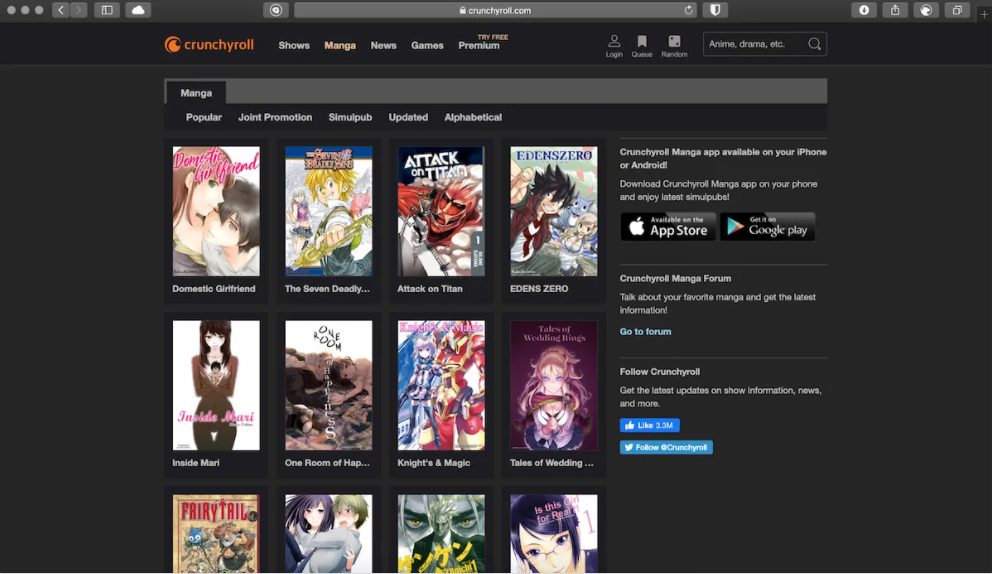Click the Get it on Google Play badge
This screenshot has width=992, height=574.
767,226
